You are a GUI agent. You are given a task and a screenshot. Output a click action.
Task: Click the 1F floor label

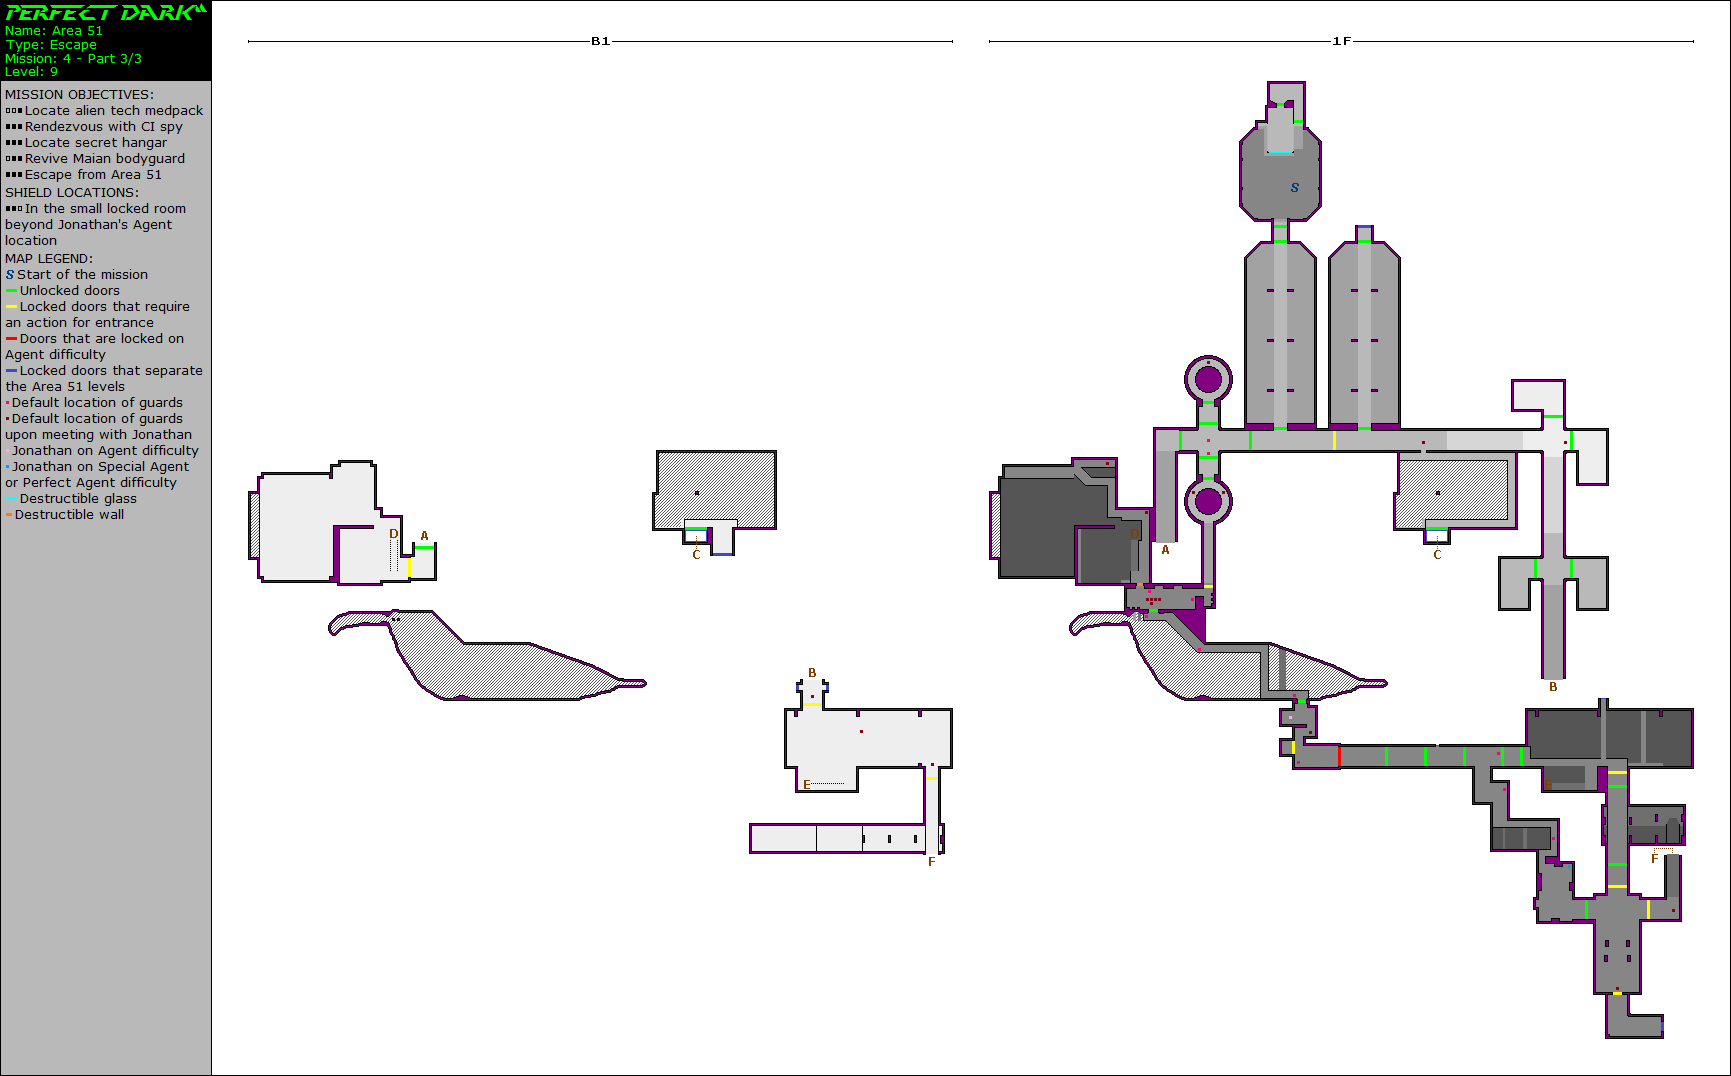1341,41
